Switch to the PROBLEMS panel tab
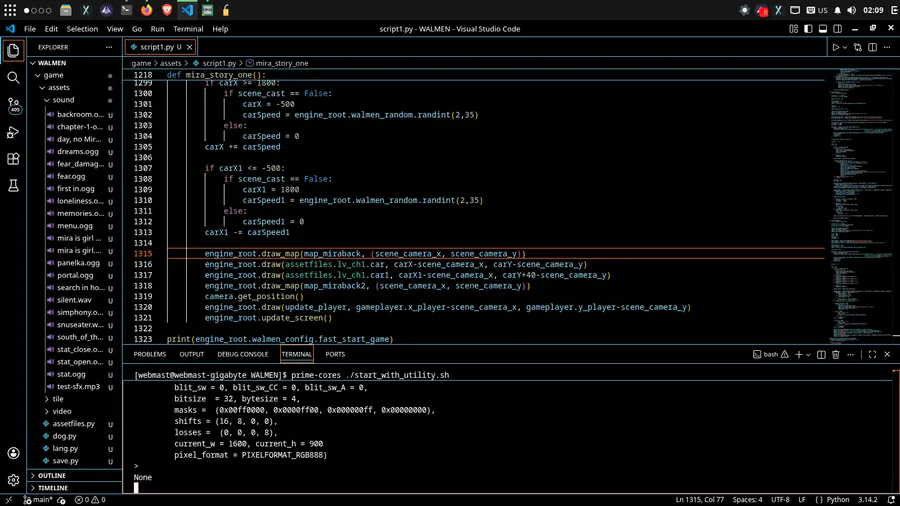 [x=150, y=355]
